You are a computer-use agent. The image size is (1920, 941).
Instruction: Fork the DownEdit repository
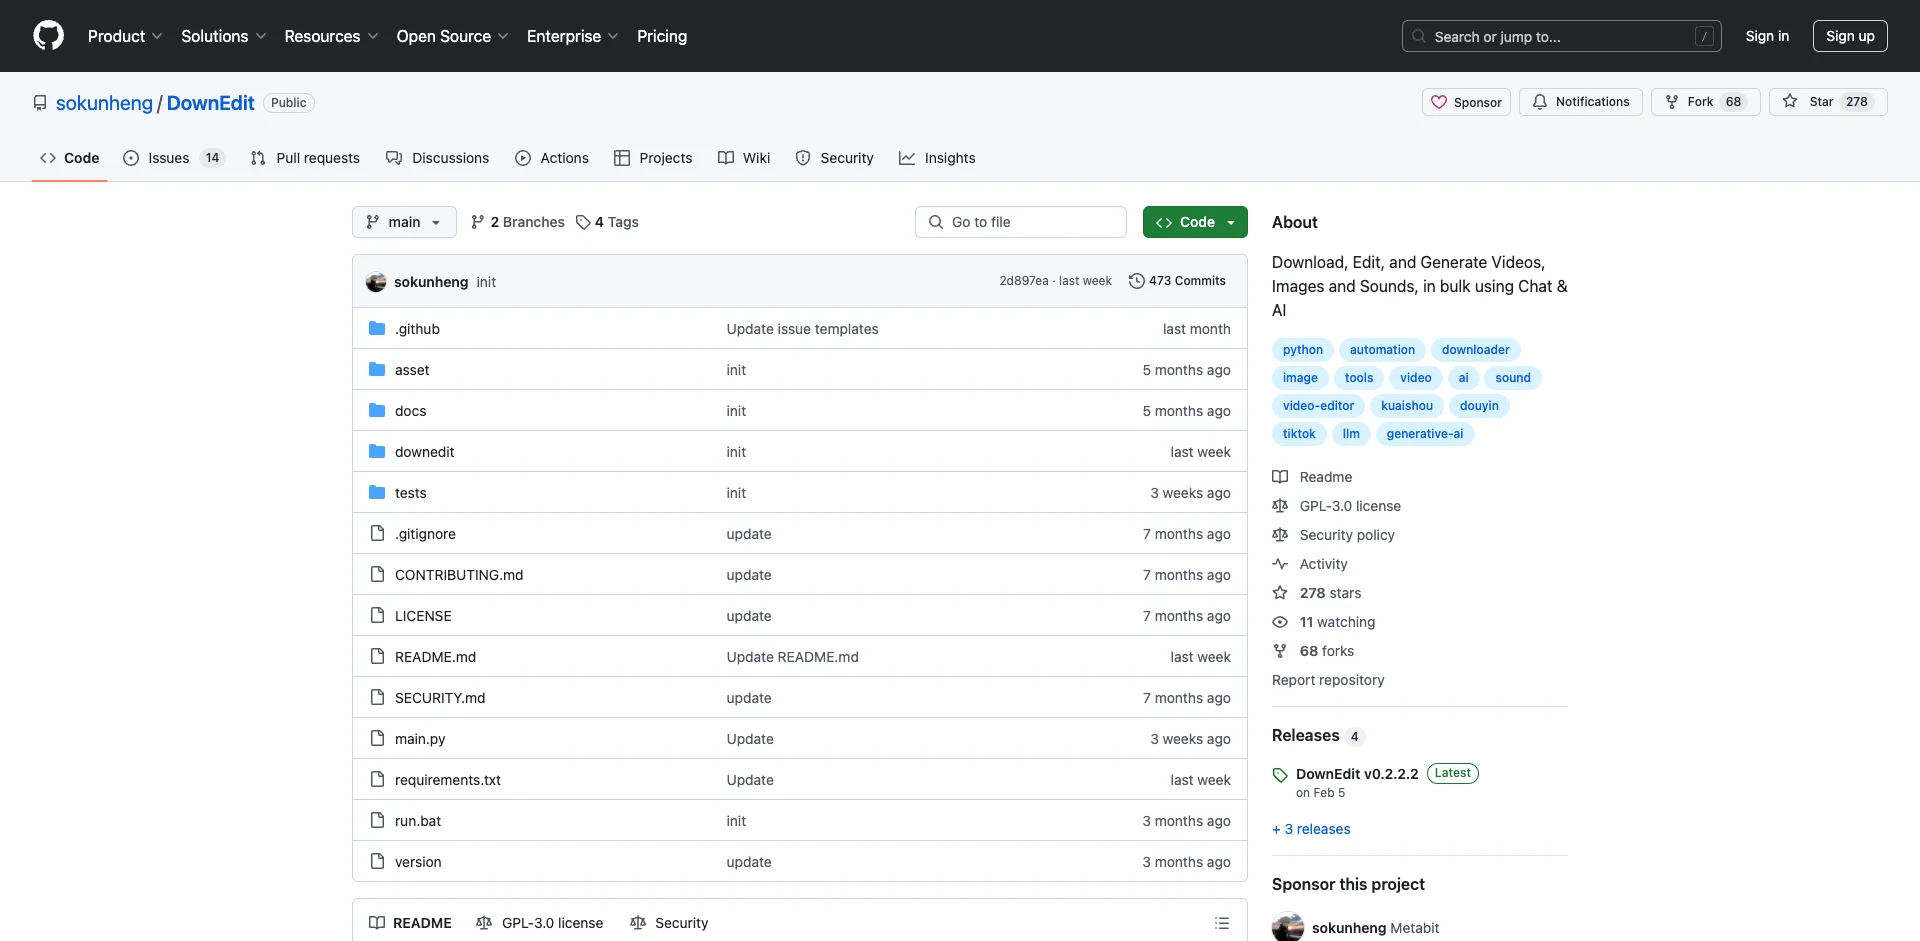click(1705, 102)
